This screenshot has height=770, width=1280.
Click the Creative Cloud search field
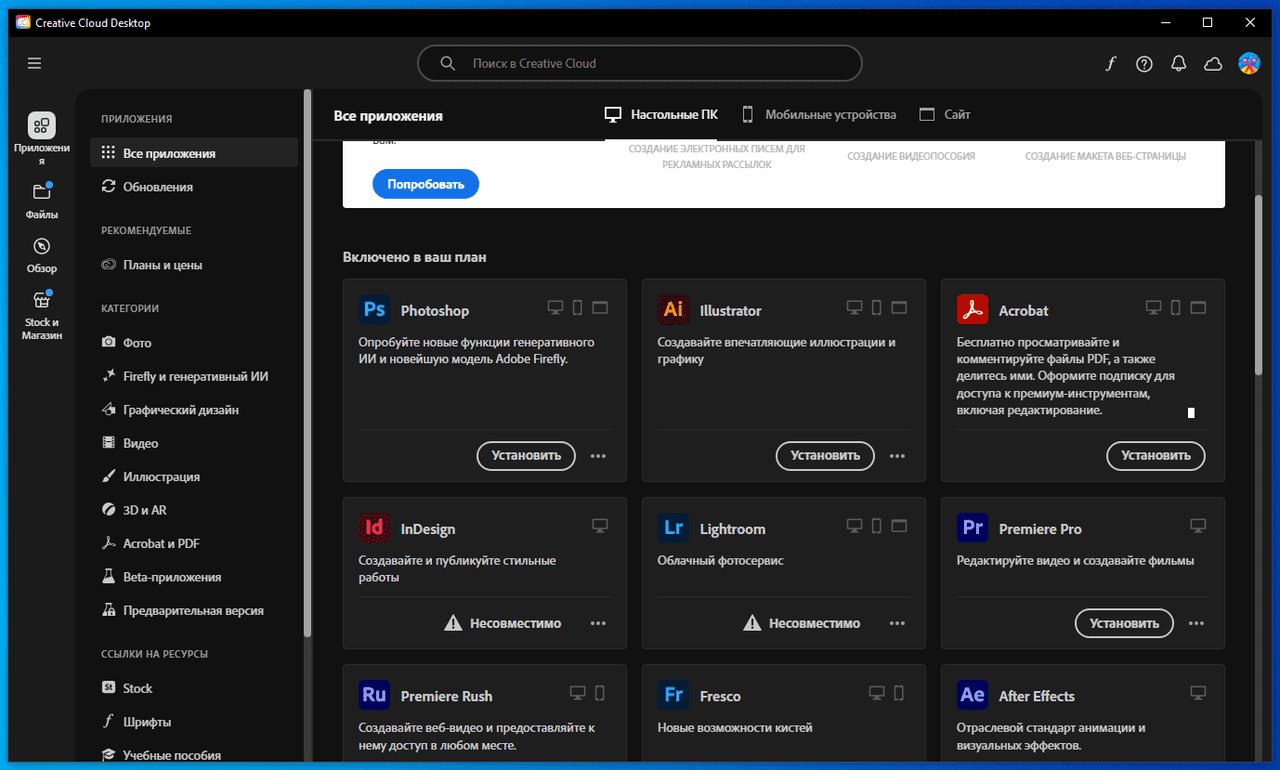pyautogui.click(x=639, y=63)
